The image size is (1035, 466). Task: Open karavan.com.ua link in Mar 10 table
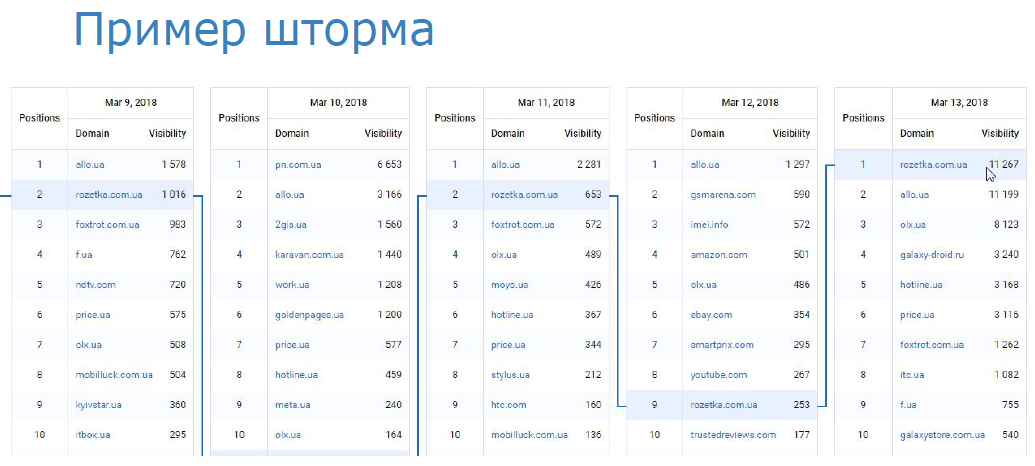310,255
